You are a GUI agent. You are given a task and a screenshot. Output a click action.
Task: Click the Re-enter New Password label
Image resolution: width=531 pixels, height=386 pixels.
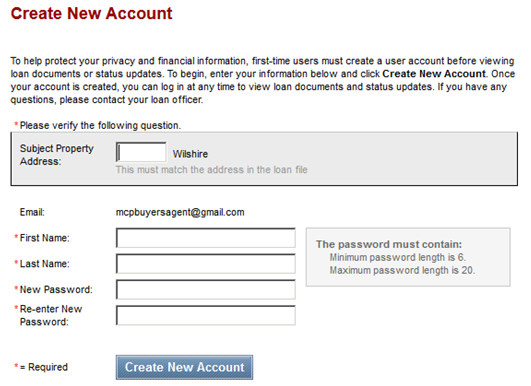[51, 315]
